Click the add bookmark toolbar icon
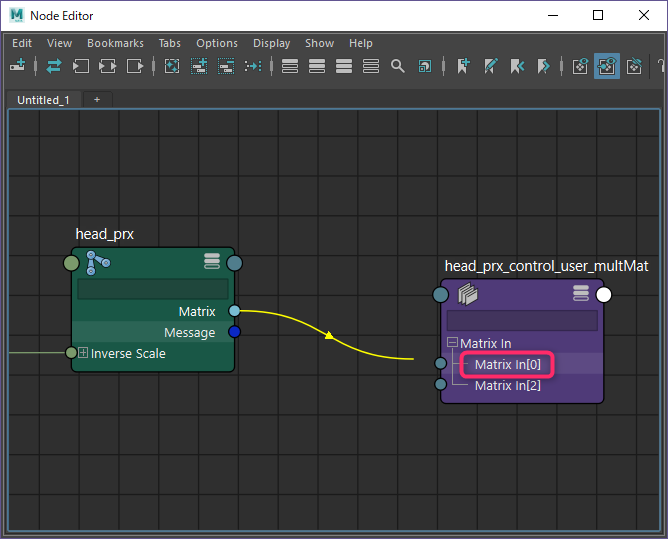This screenshot has width=668, height=539. 463,66
